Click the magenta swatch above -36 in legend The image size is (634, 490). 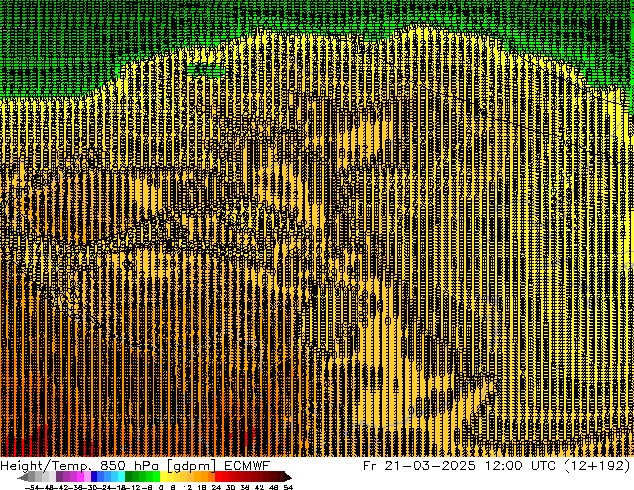80,477
